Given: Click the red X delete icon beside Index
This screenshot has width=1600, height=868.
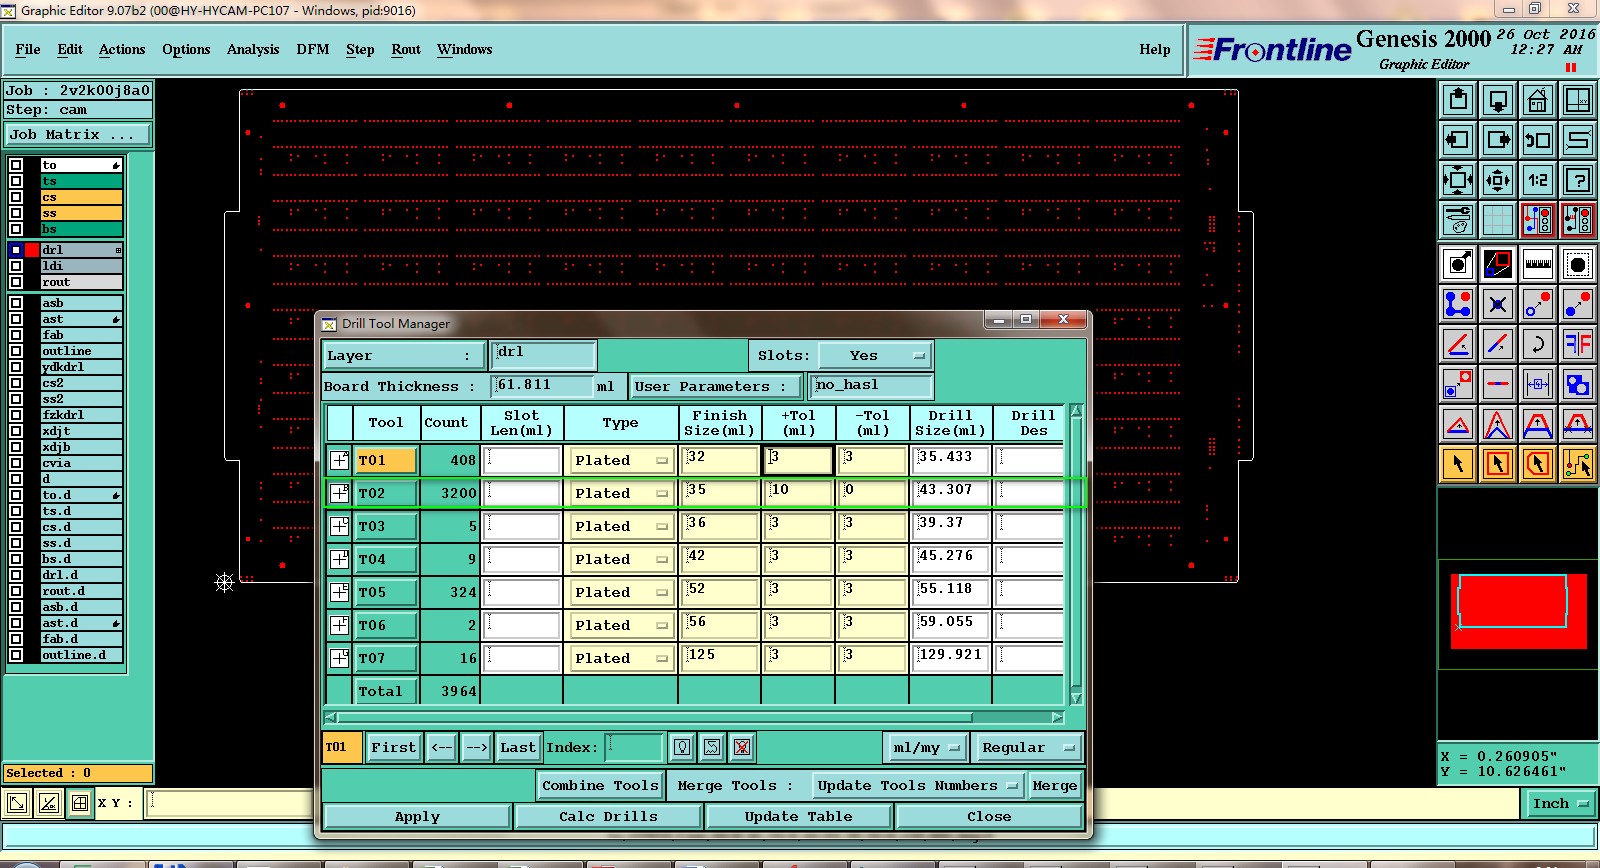Looking at the screenshot, I should click(741, 747).
